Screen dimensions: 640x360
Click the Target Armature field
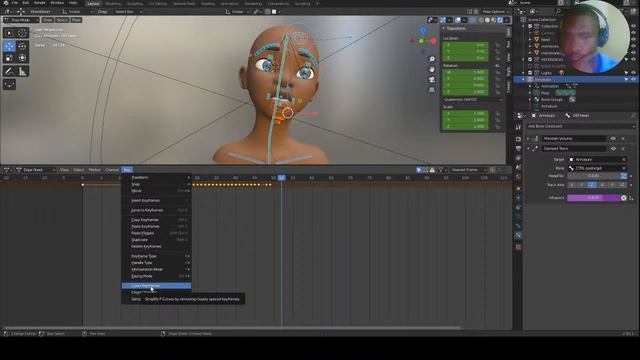coord(597,160)
